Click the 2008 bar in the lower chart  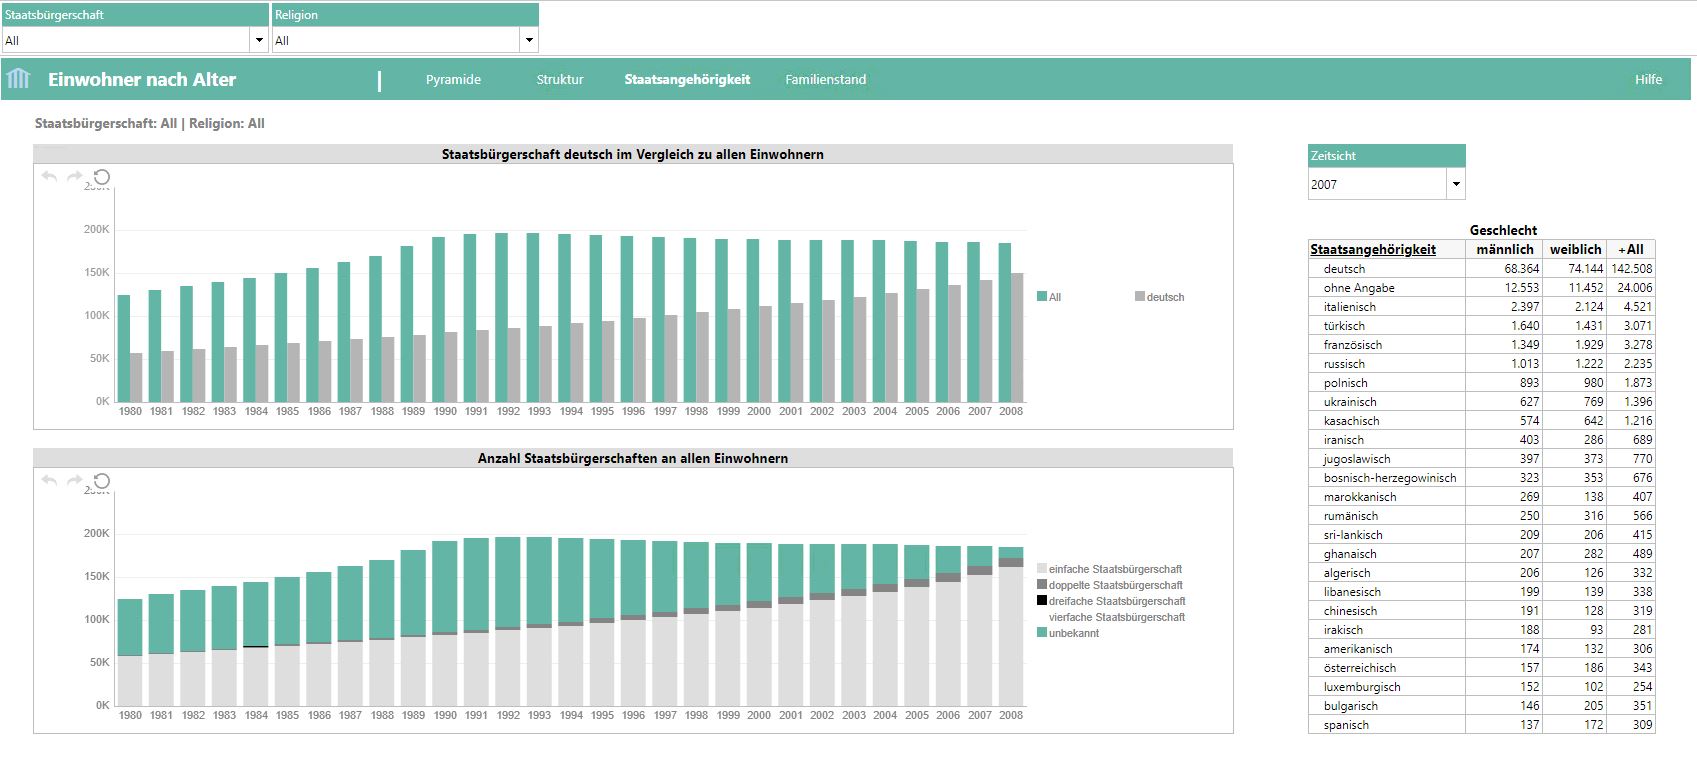(1011, 630)
